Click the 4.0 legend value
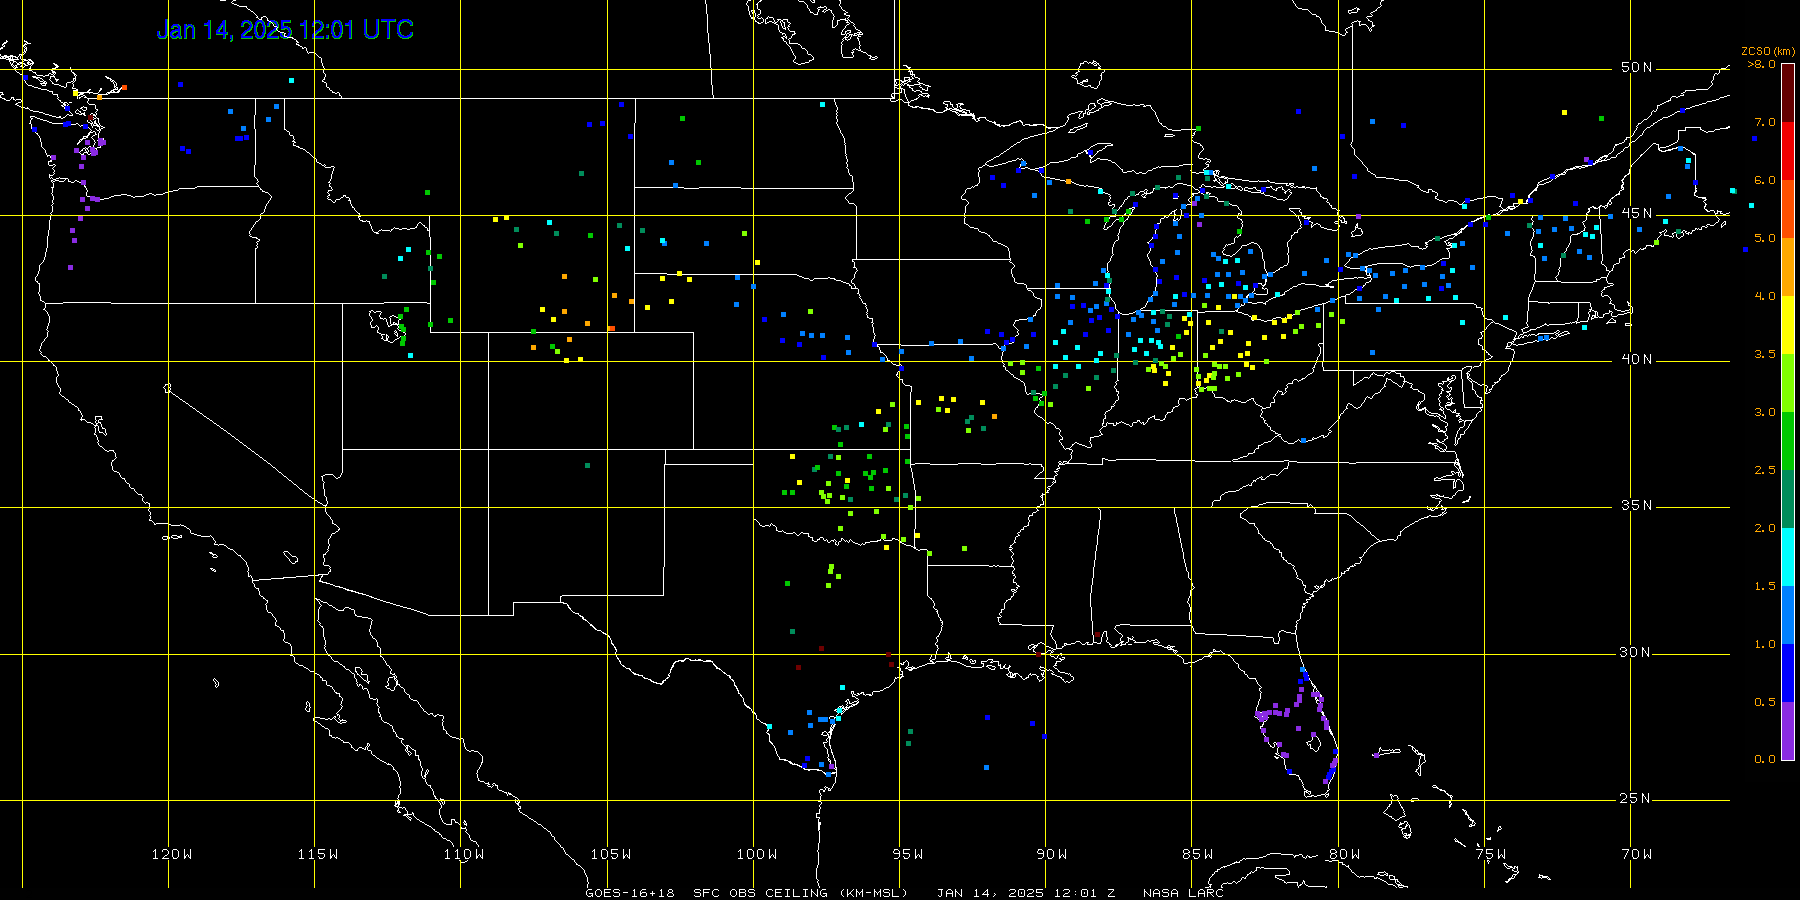Screen dimensions: 1800x900 point(1765,297)
